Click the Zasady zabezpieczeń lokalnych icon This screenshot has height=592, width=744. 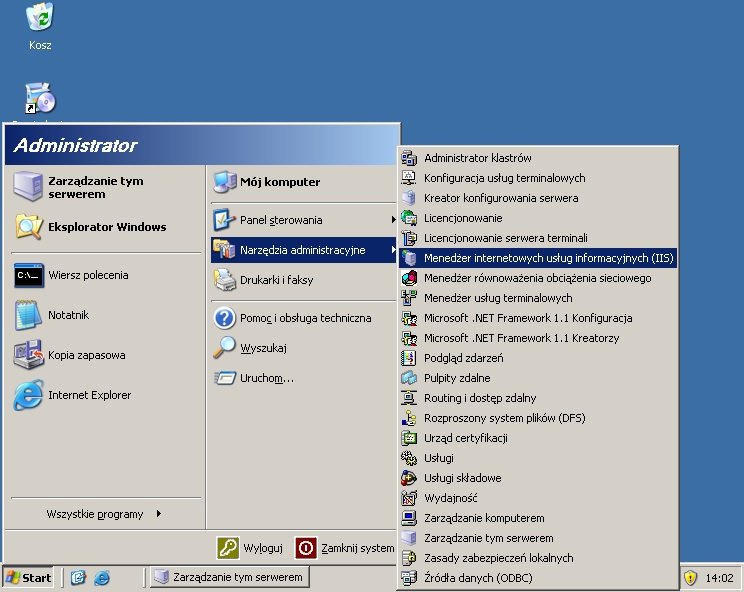(409, 558)
